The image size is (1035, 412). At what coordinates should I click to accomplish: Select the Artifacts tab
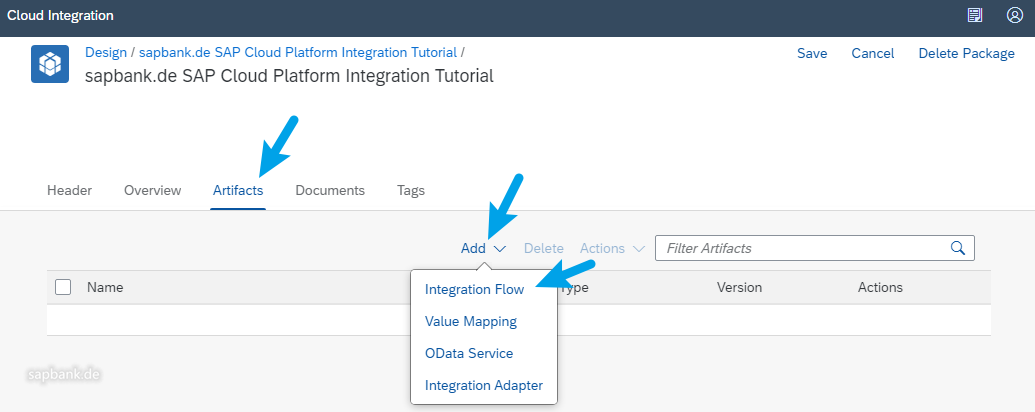[x=238, y=190]
